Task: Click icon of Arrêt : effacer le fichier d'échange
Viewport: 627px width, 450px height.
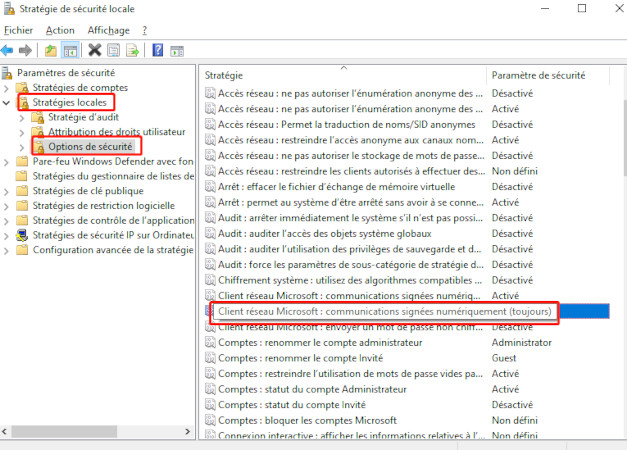Action: point(210,187)
